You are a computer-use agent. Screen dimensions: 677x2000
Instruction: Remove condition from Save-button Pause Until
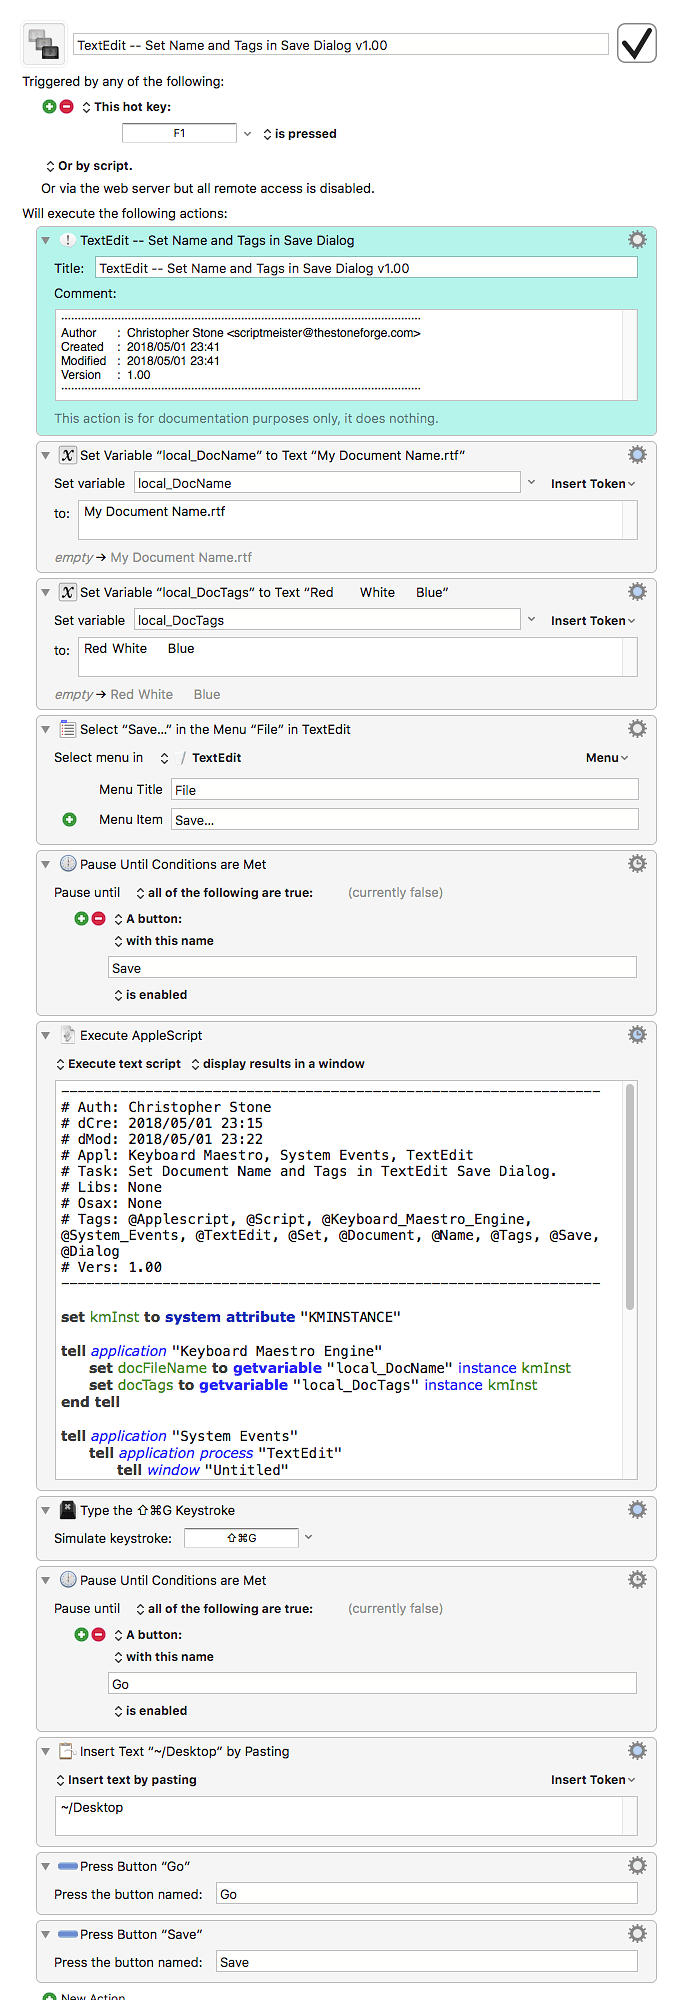98,918
